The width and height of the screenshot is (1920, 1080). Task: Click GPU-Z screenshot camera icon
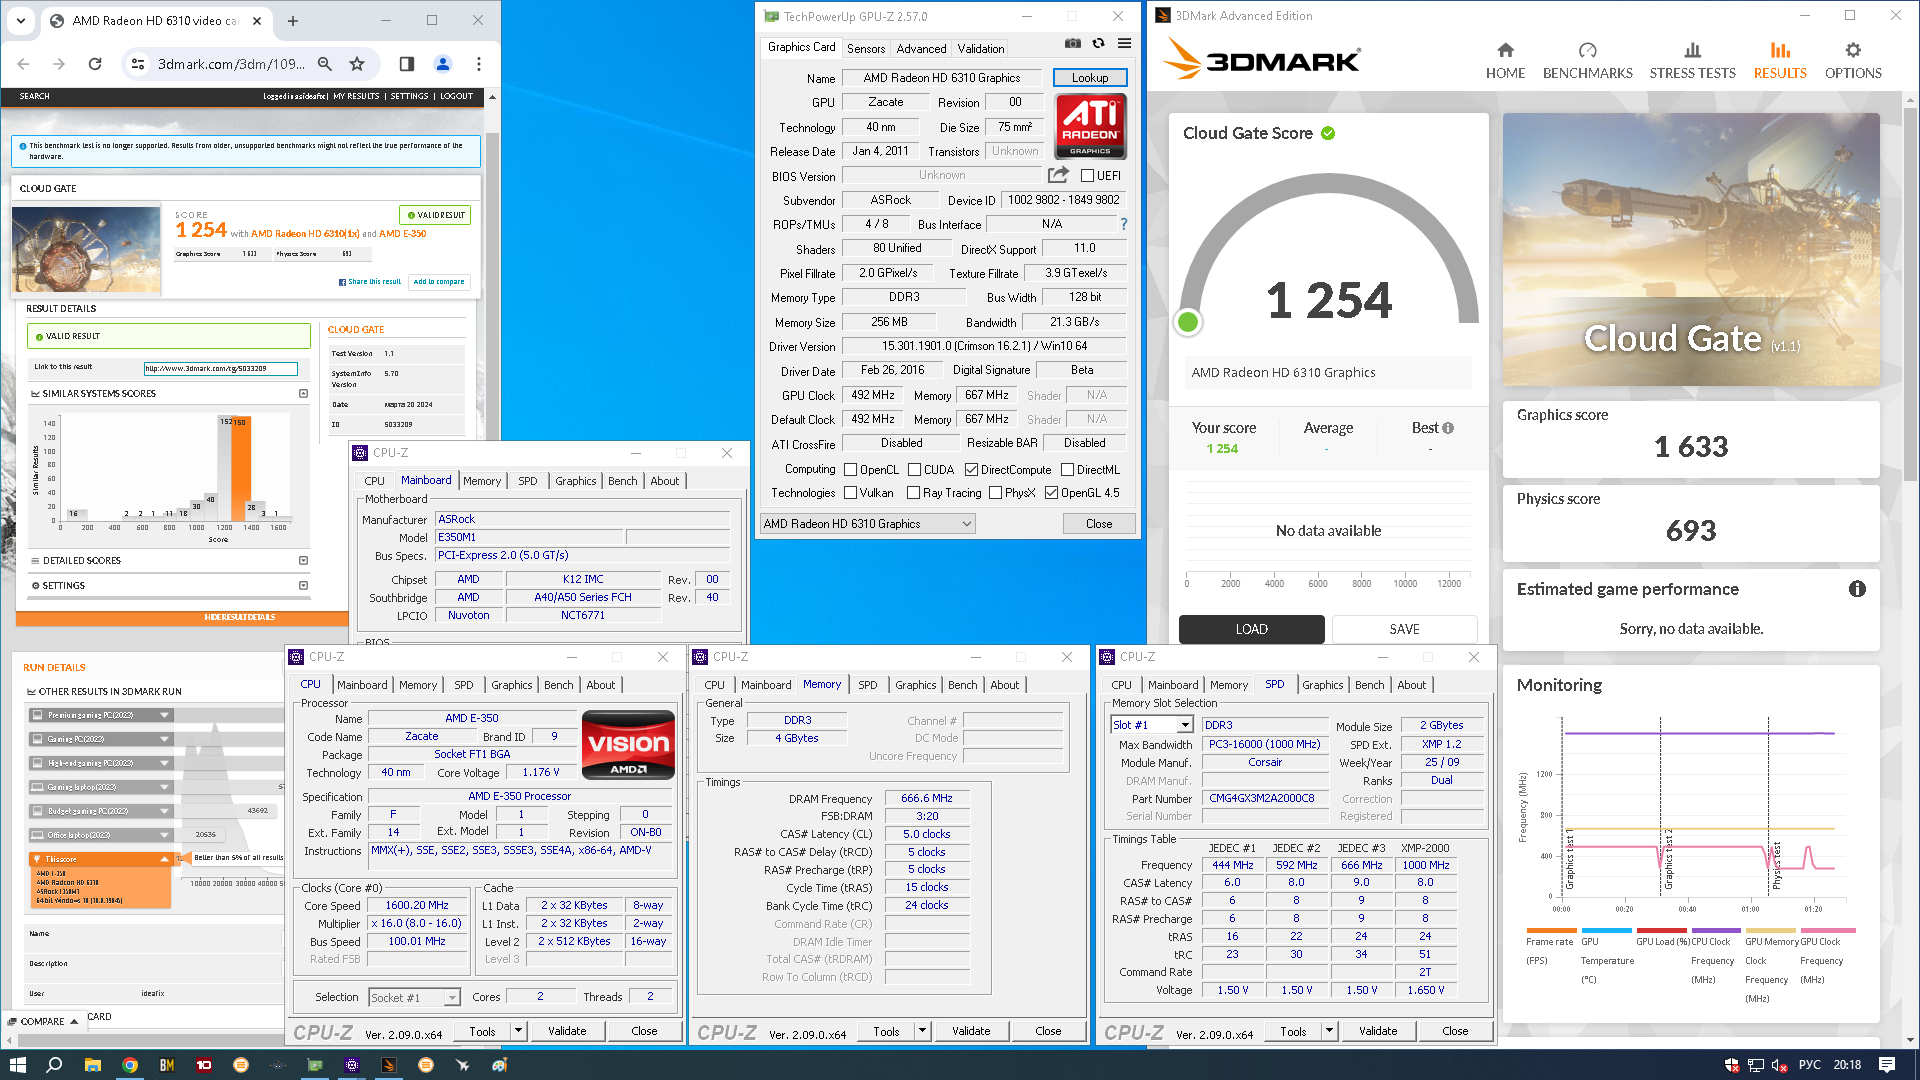pyautogui.click(x=1072, y=43)
